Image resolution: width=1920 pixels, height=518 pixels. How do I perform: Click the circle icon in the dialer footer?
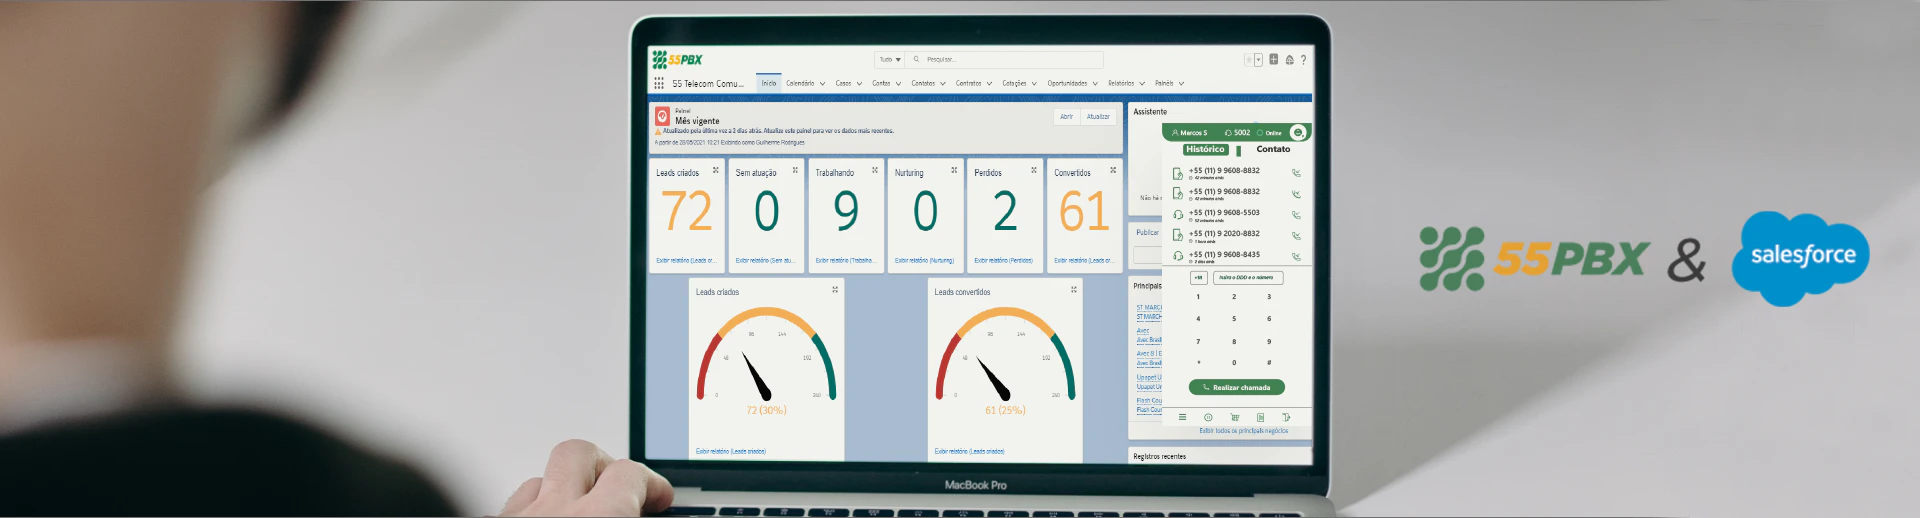pos(1208,417)
